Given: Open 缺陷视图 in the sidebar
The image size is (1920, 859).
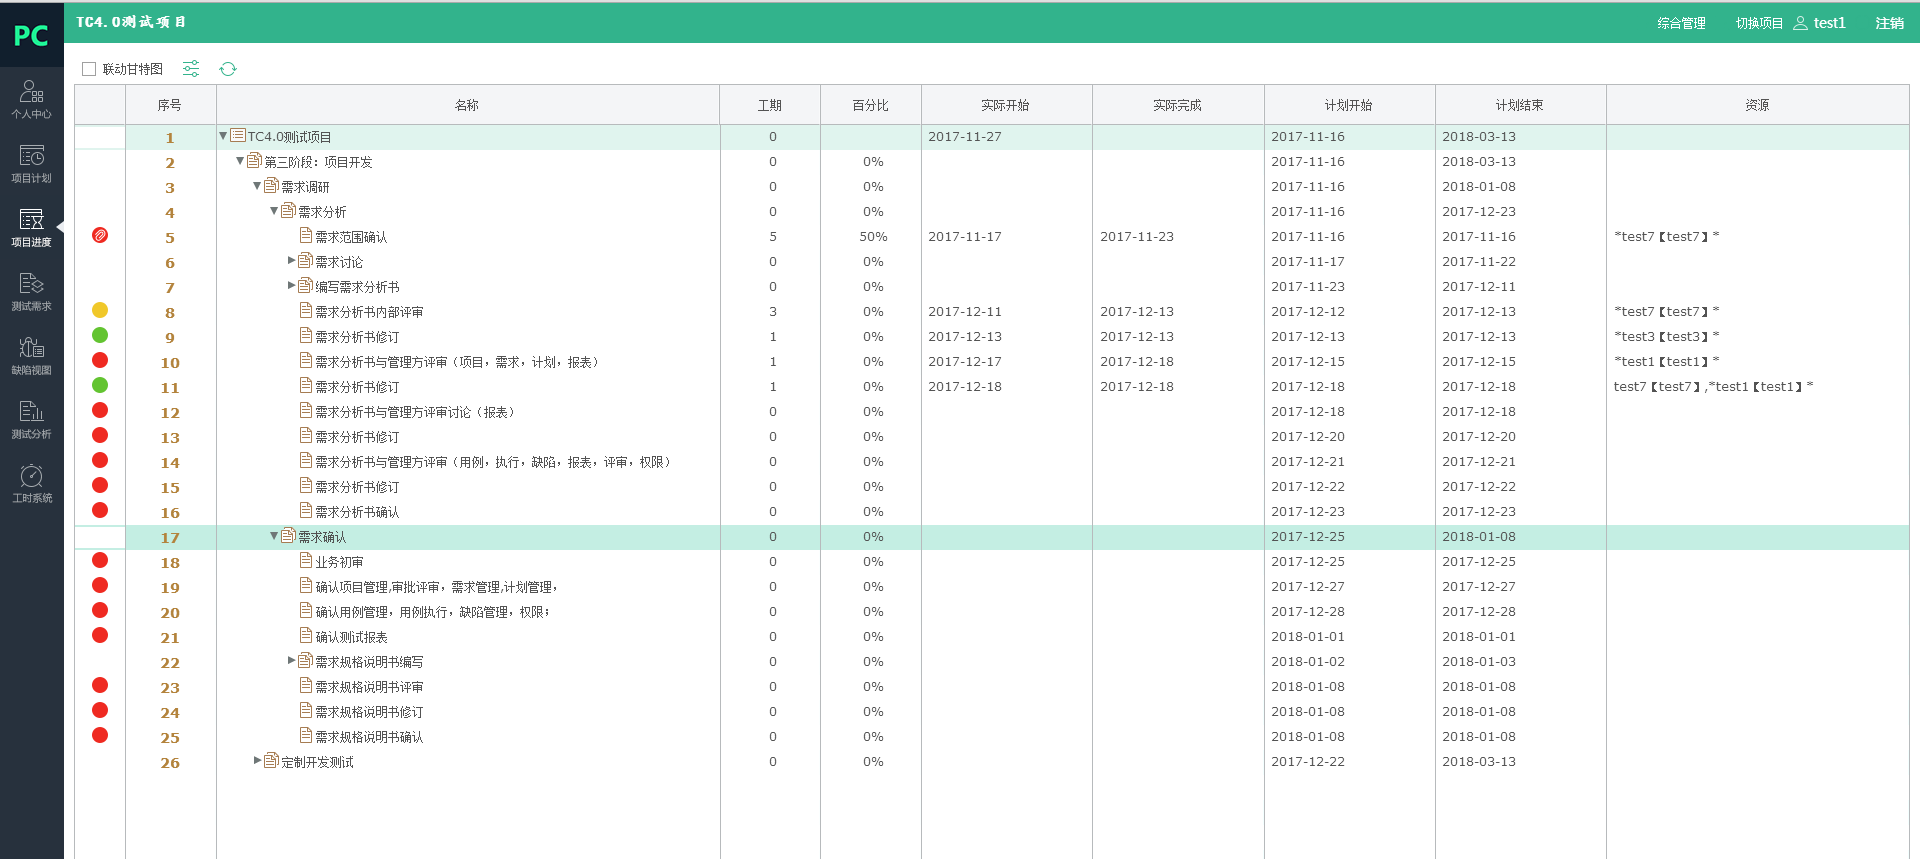Looking at the screenshot, I should pyautogui.click(x=31, y=355).
